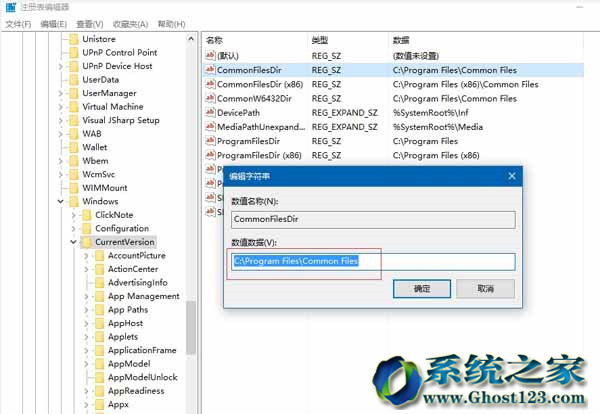The image size is (600, 414).
Task: Open the 查看(V) menu
Action: (90, 24)
